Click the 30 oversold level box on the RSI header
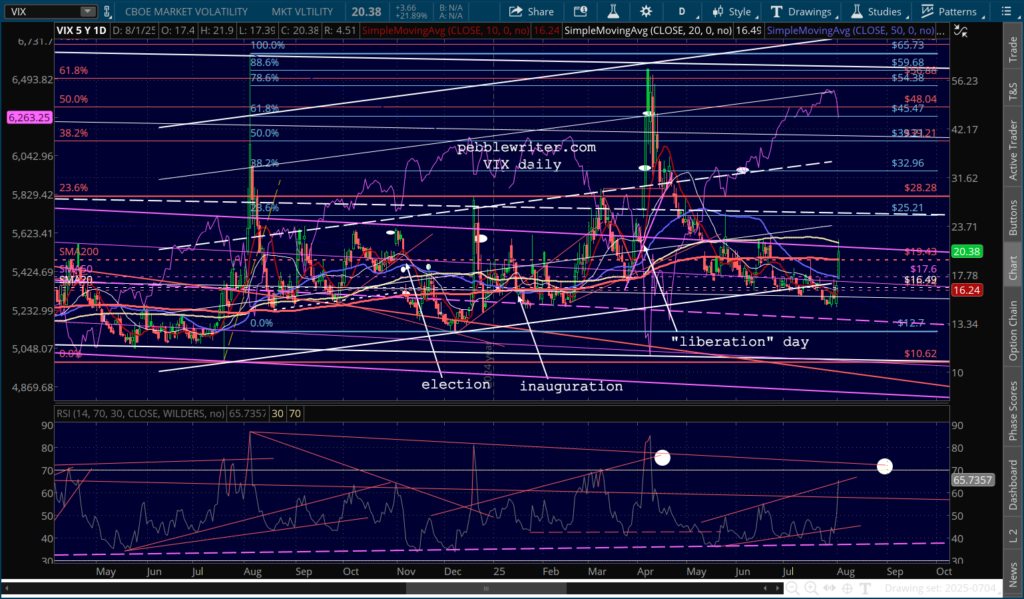This screenshot has height=599, width=1024. pyautogui.click(x=278, y=413)
